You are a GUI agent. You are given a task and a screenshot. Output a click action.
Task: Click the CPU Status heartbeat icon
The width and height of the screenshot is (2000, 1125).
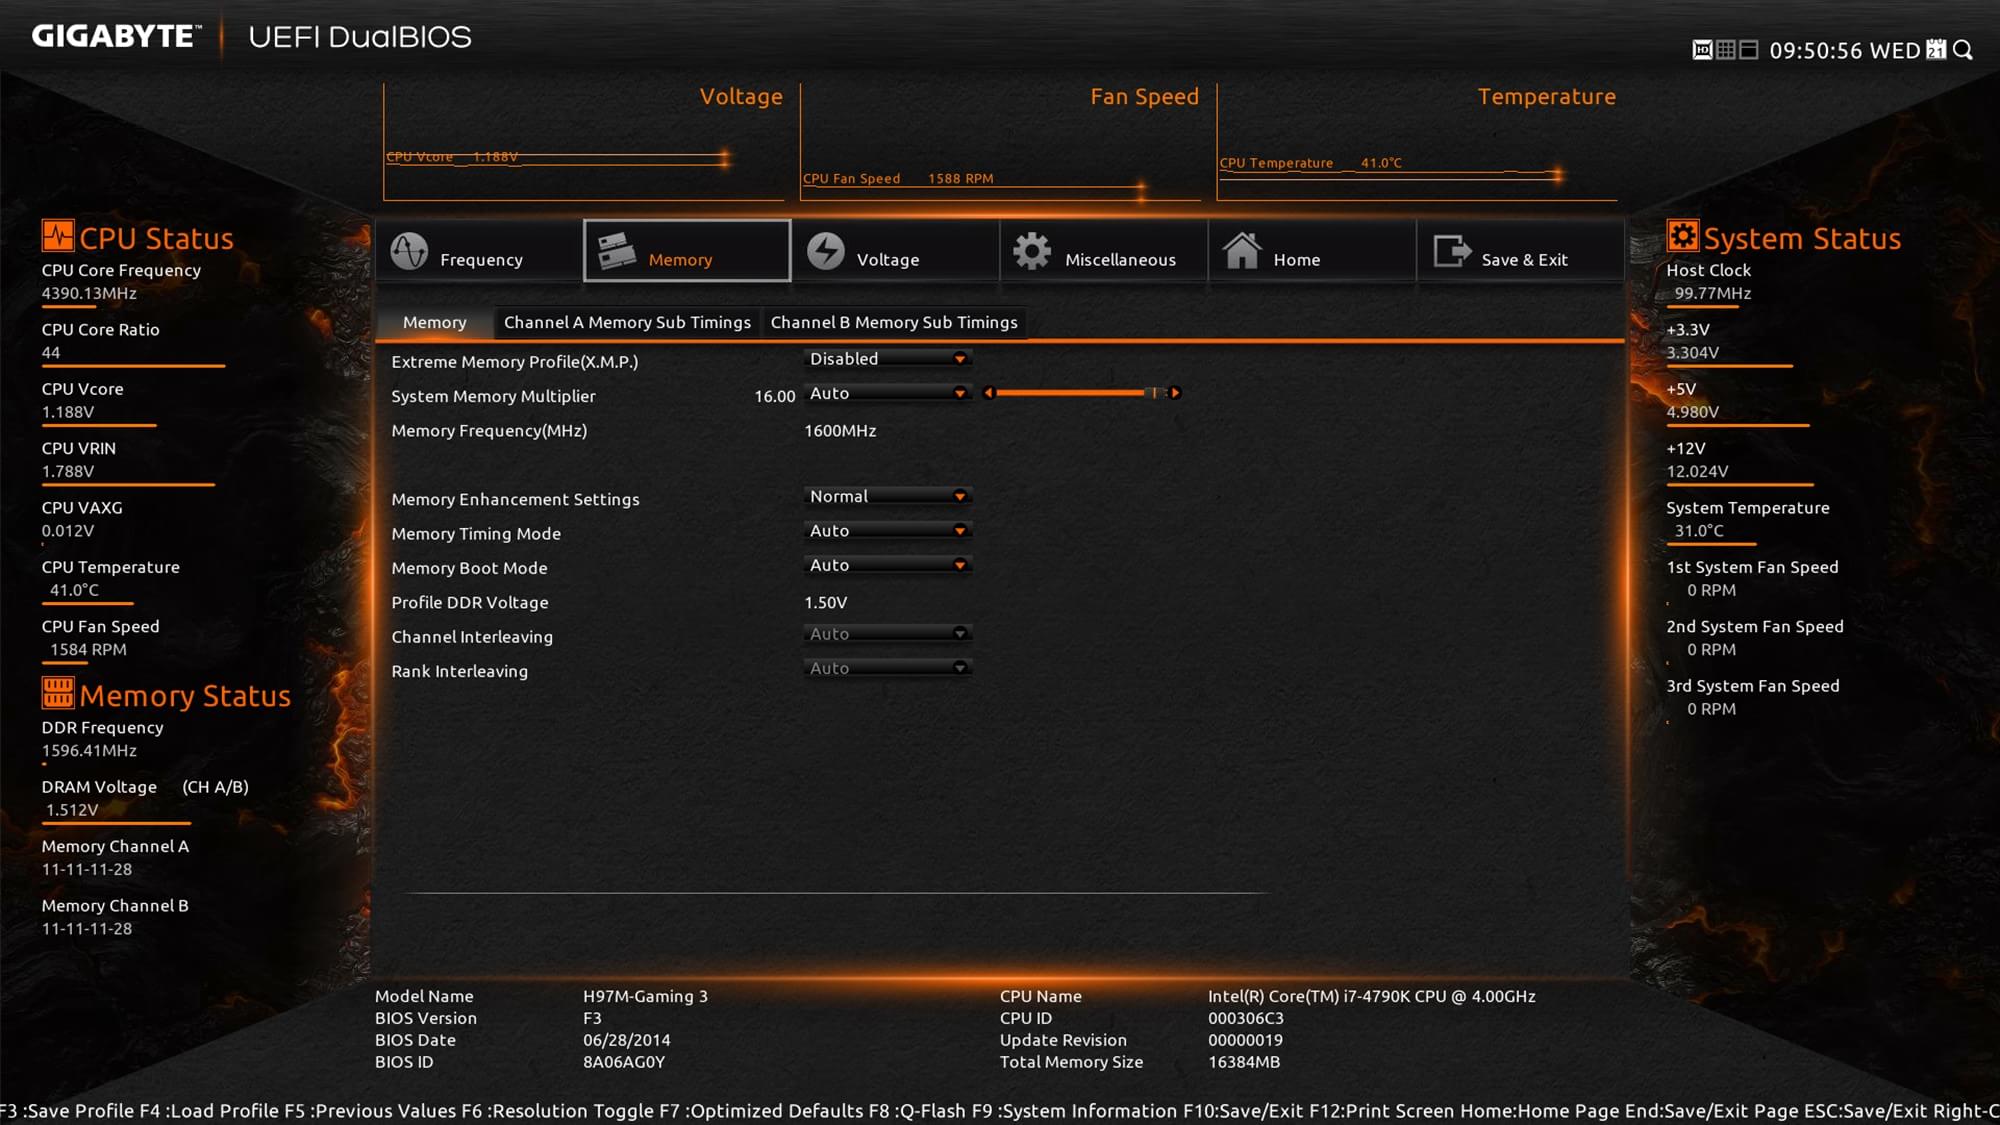click(57, 236)
